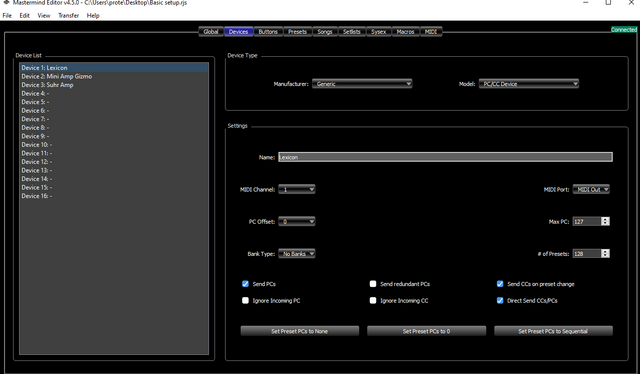
Task: Uncheck the Send PCs checkbox
Action: [245, 284]
